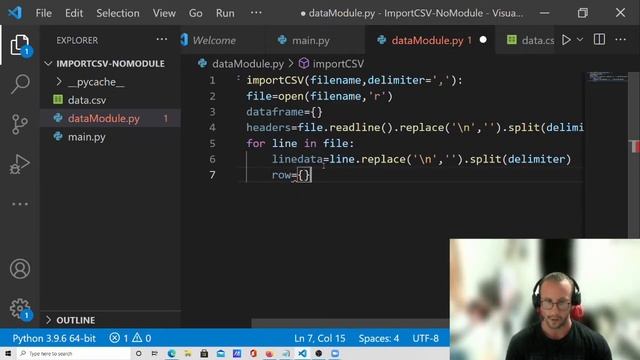The height and width of the screenshot is (360, 640).
Task: Open editor more actions ellipsis
Action: coord(620,40)
